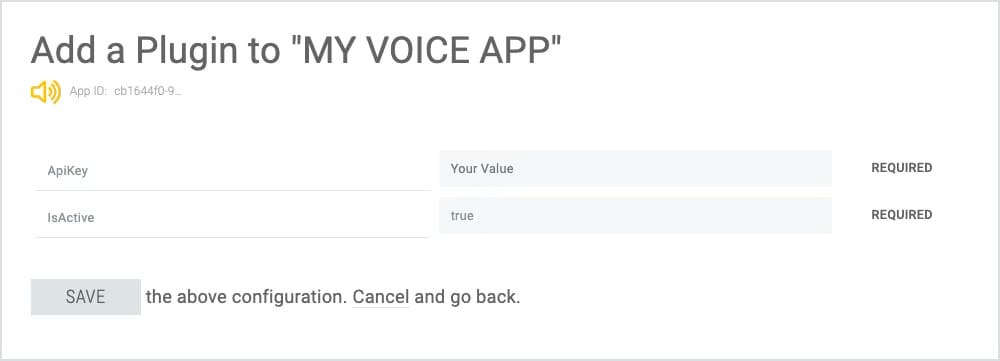Focus the ApiKey parameter name field
The width and height of the screenshot is (1000, 361).
pos(233,171)
